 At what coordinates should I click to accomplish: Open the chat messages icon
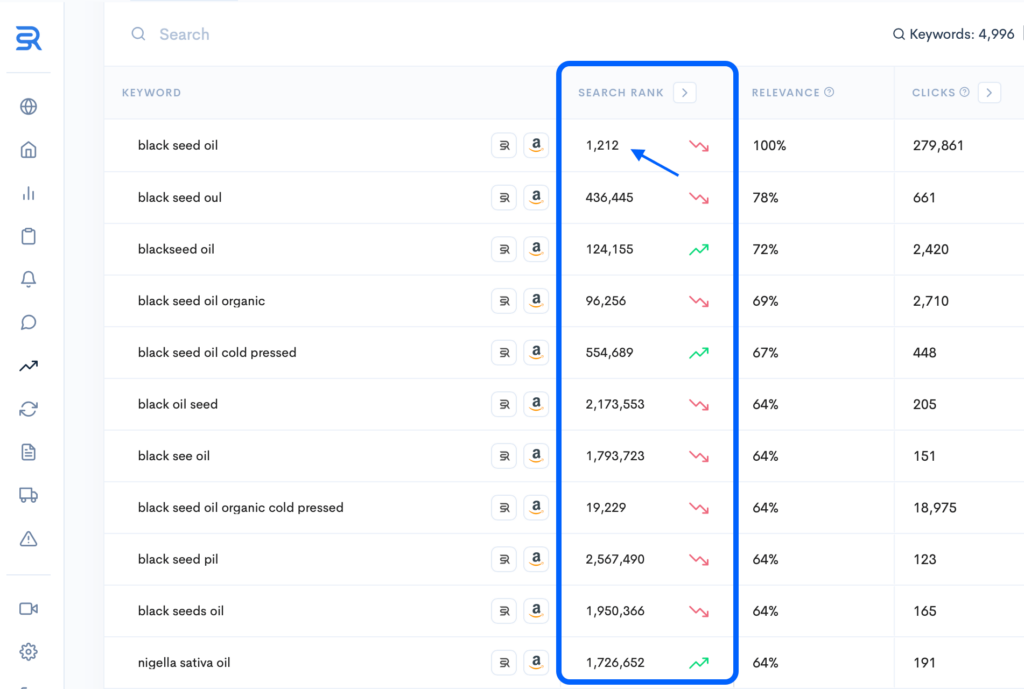click(x=28, y=322)
